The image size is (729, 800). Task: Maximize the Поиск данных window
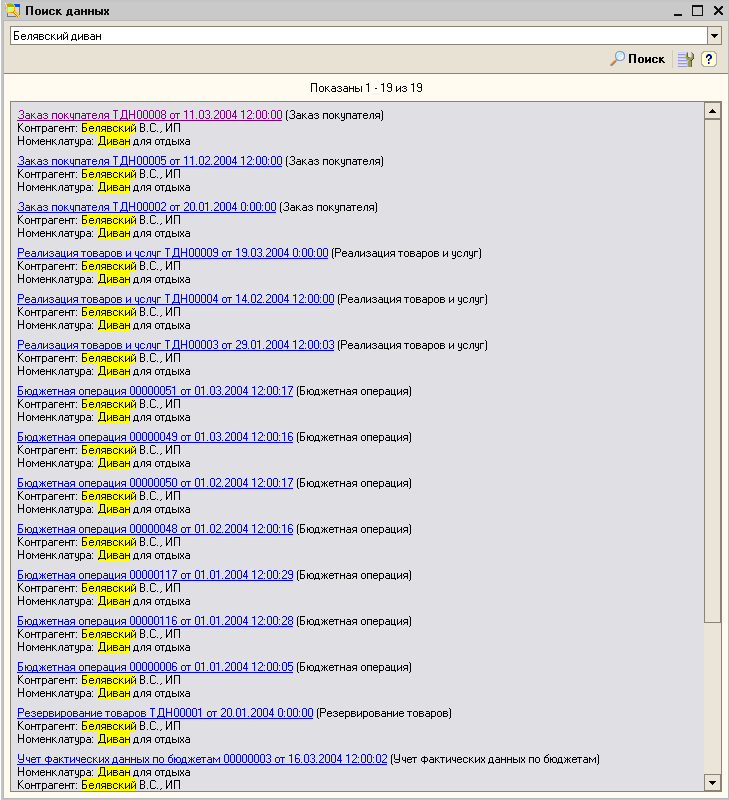(x=698, y=10)
